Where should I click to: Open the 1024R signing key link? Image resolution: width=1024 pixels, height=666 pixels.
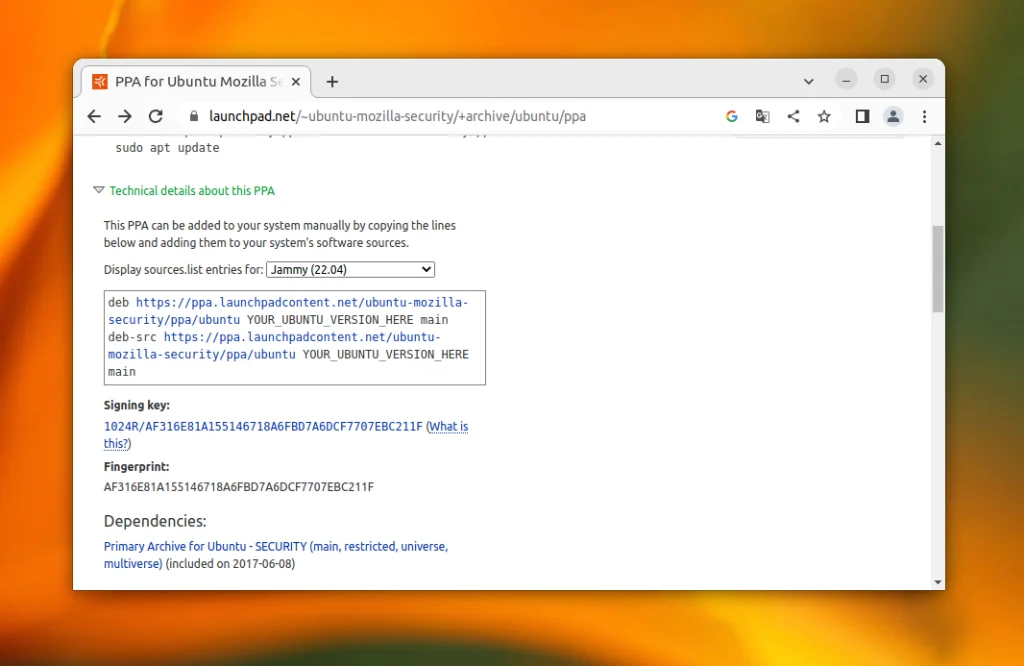point(263,426)
